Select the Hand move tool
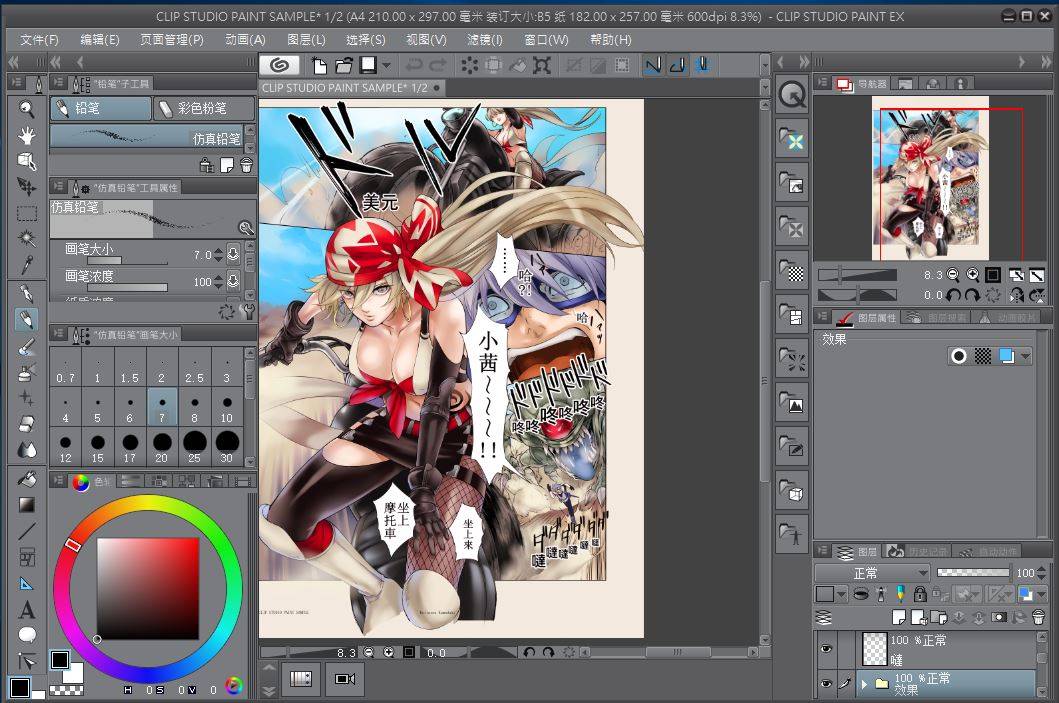1059x703 pixels. click(27, 135)
